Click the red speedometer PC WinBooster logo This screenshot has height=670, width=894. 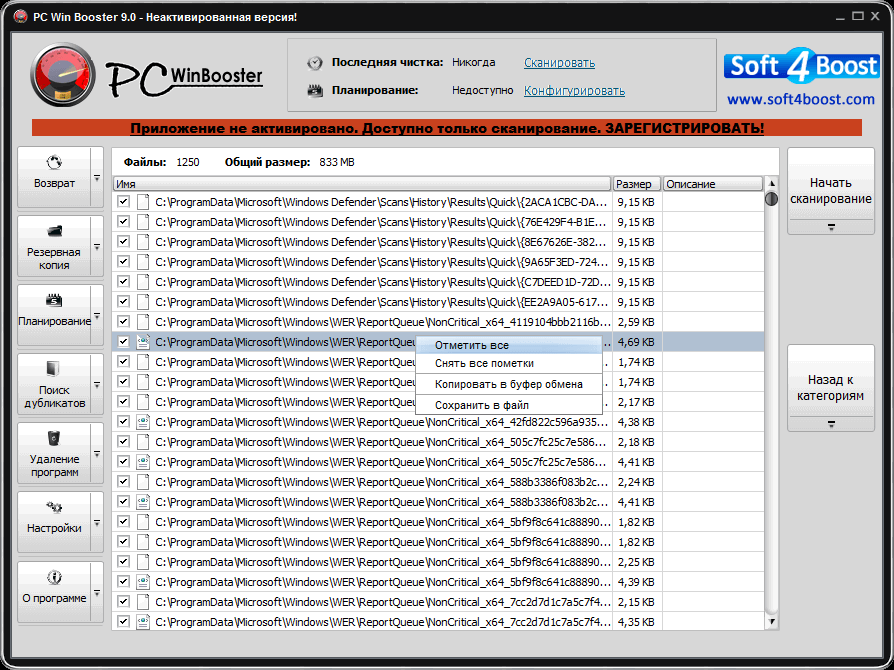pos(63,75)
